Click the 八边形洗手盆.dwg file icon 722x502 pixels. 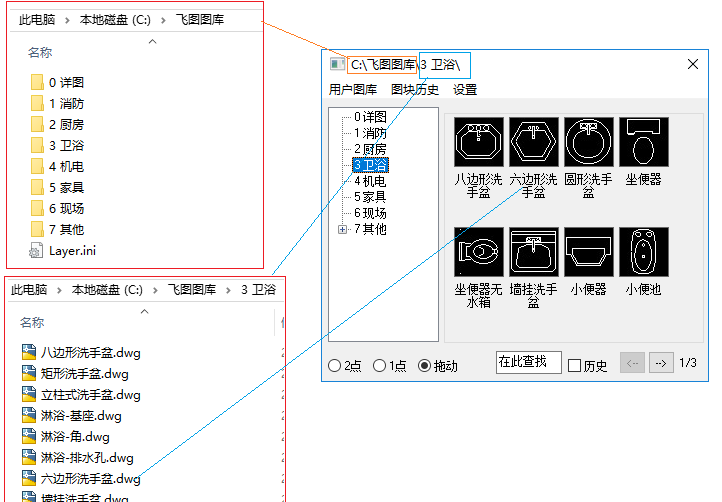point(29,352)
